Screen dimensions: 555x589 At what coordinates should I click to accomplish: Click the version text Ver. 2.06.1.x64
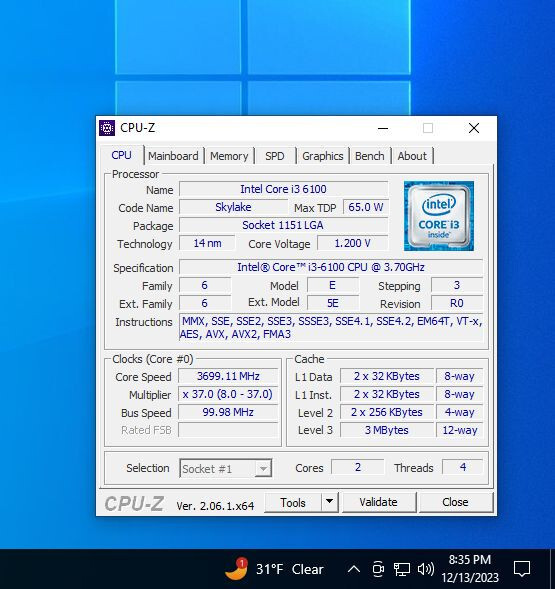(215, 506)
